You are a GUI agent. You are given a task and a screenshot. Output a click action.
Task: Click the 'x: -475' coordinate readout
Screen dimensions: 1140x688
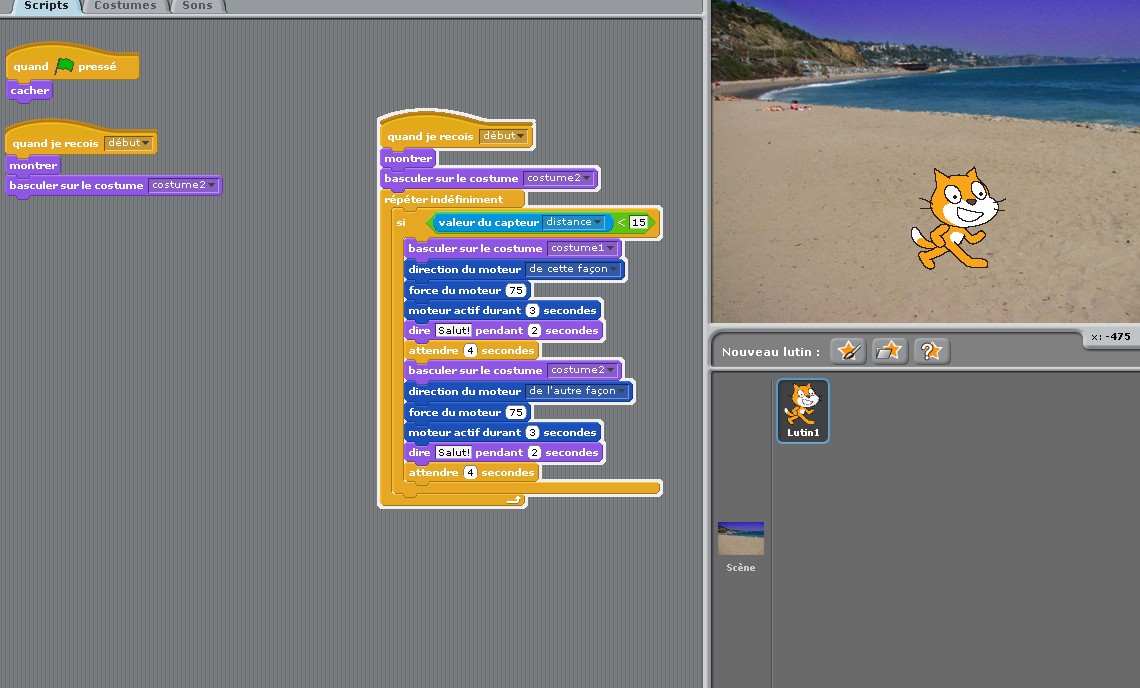click(x=1111, y=337)
